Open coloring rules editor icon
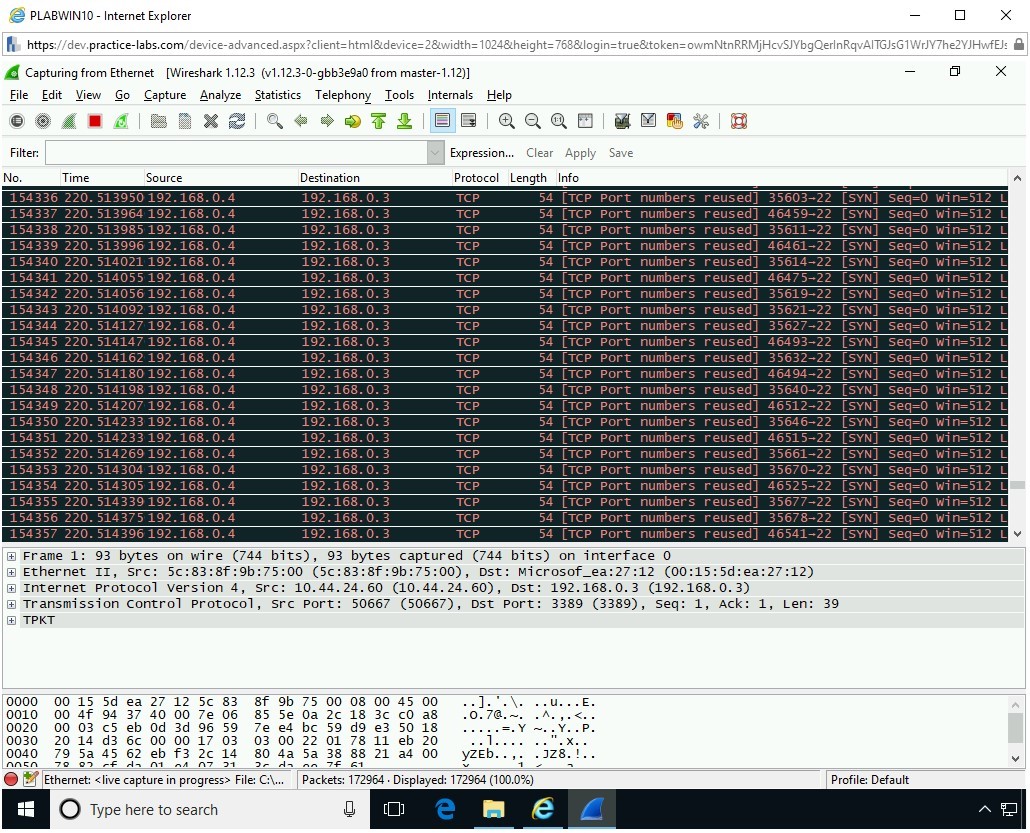This screenshot has width=1030, height=833. [674, 121]
